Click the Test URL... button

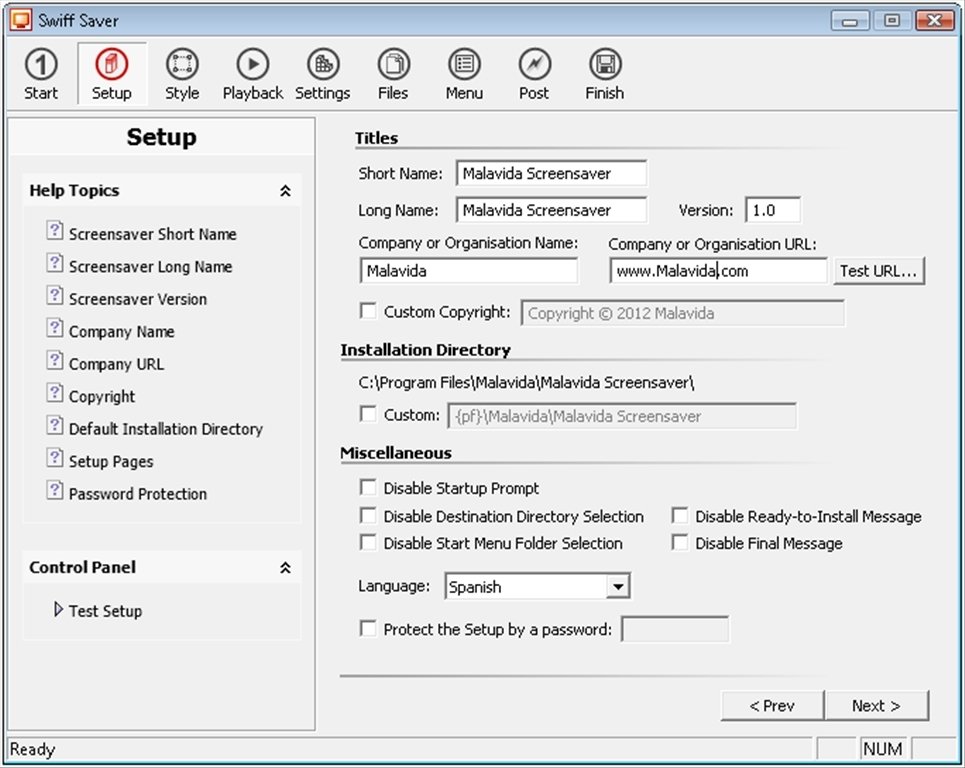pos(878,271)
